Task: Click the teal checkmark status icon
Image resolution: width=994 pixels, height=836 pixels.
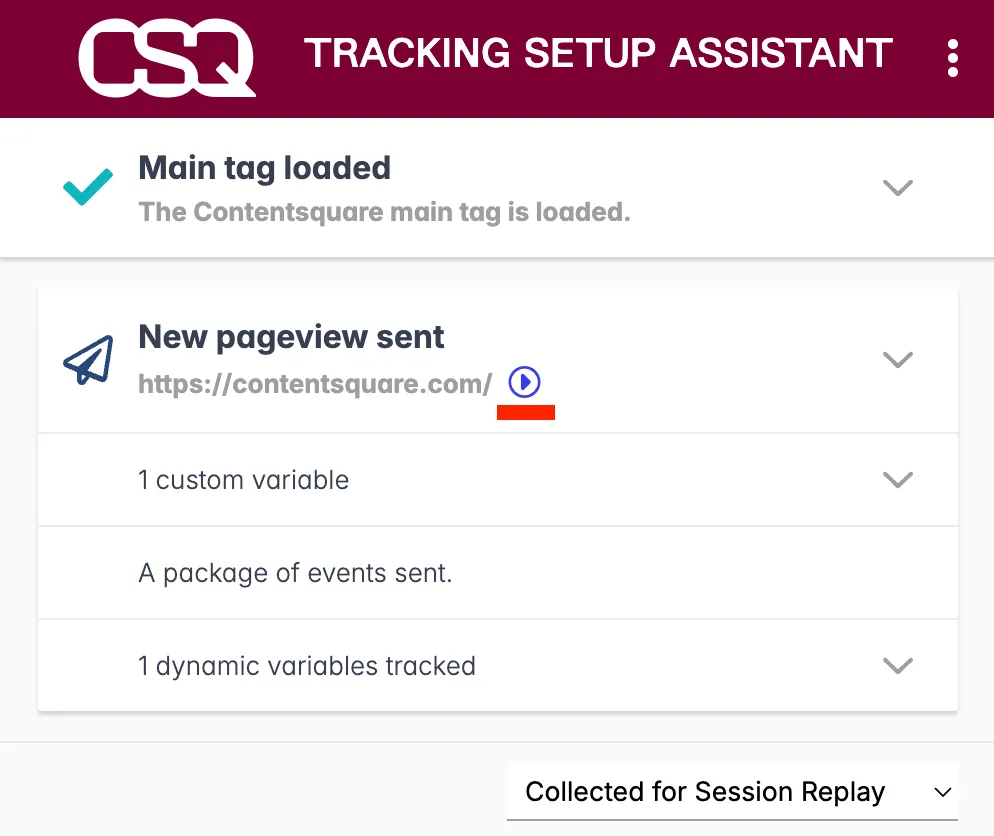Action: click(x=88, y=187)
